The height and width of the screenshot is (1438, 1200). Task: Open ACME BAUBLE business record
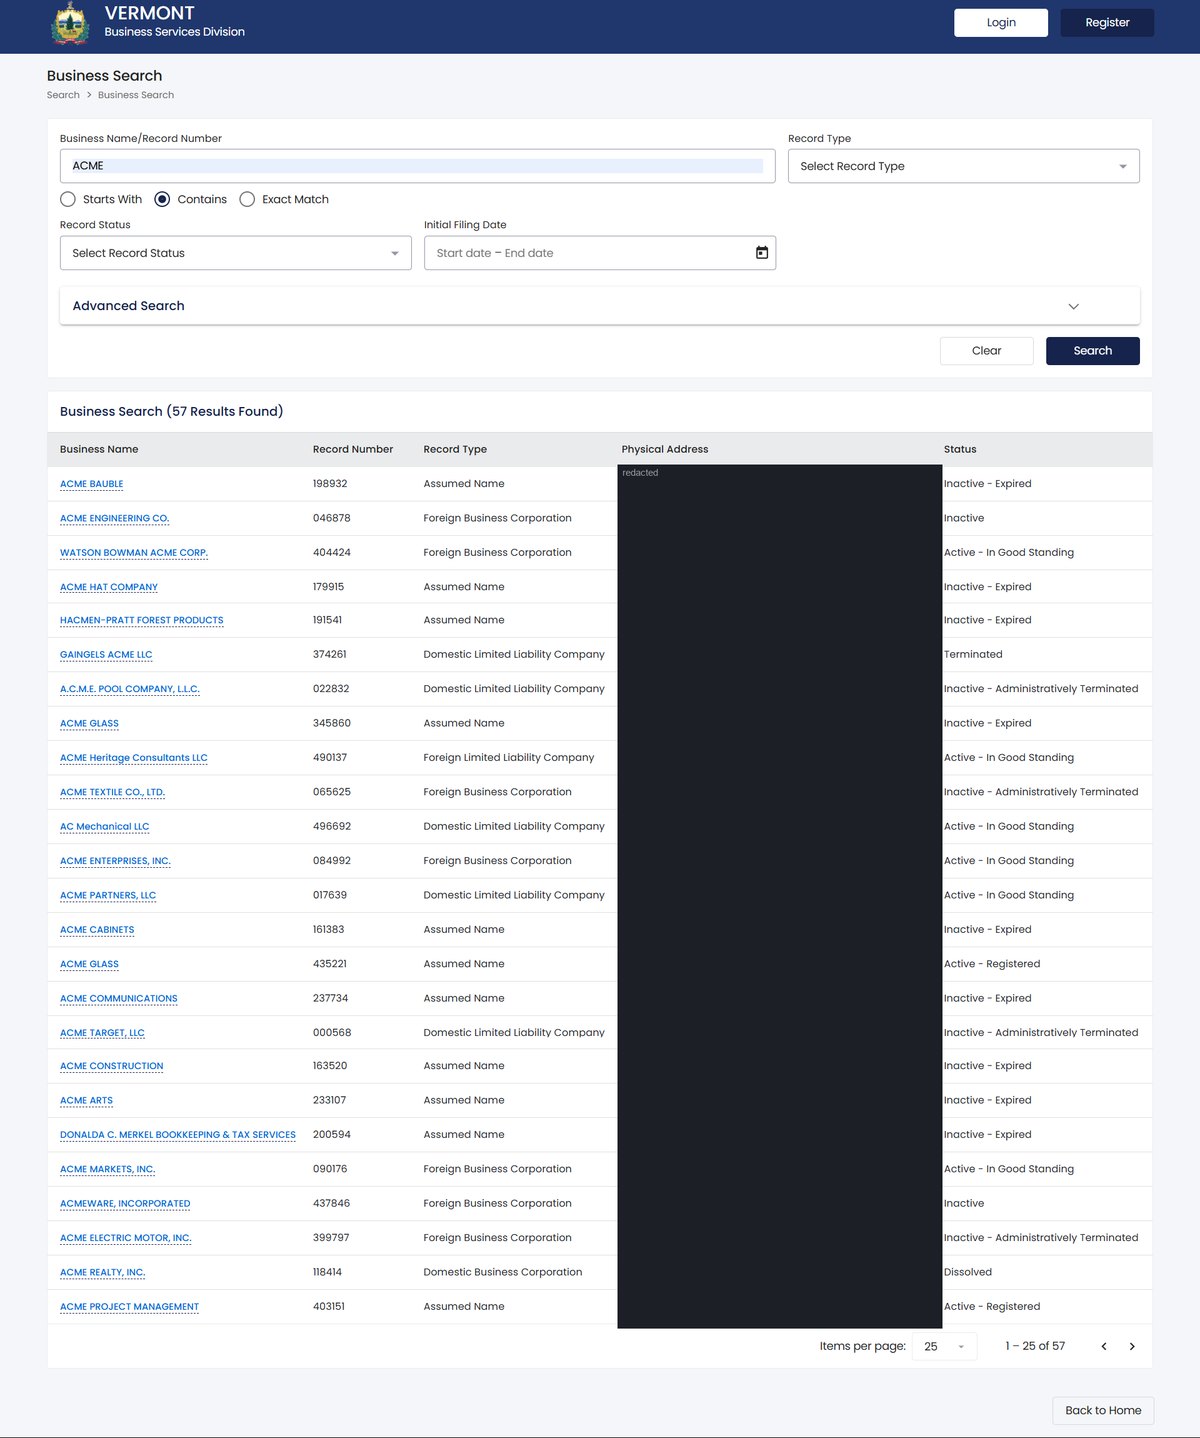[92, 484]
